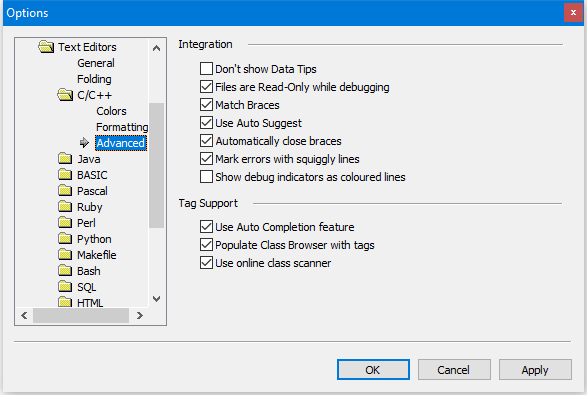
Task: Uncheck Use online class scanner
Action: [x=206, y=263]
